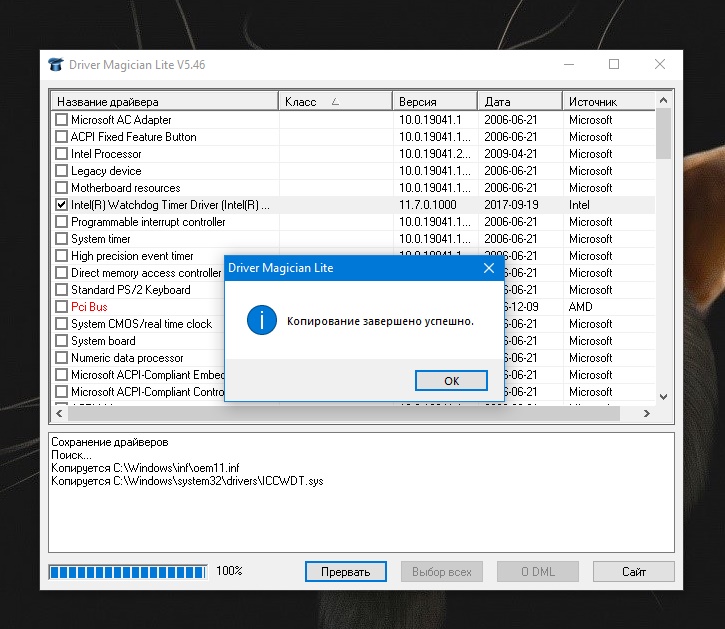Sort by Дата column header

click(520, 101)
